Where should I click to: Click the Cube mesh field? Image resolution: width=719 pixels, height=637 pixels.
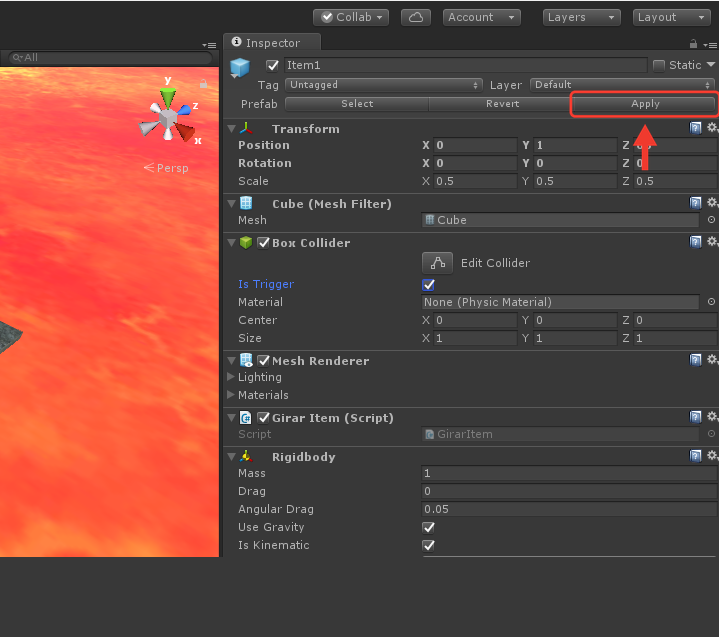pyautogui.click(x=560, y=220)
